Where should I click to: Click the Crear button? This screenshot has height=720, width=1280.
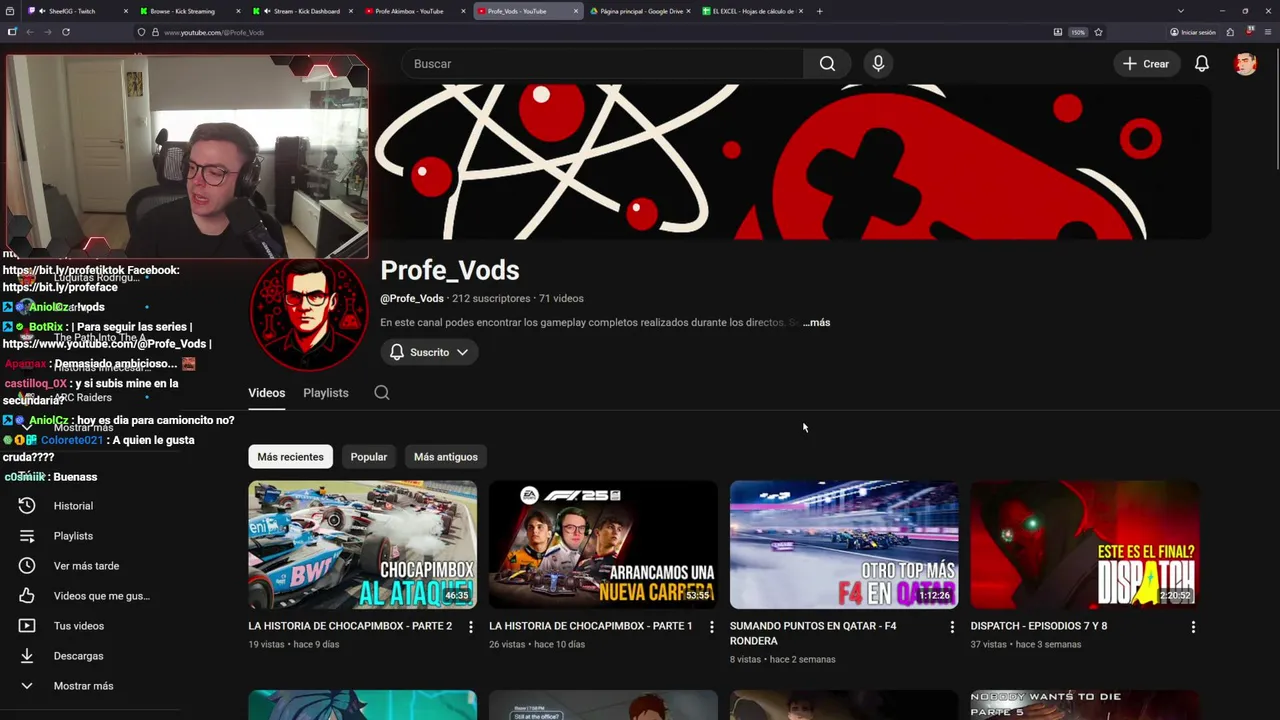(1147, 64)
